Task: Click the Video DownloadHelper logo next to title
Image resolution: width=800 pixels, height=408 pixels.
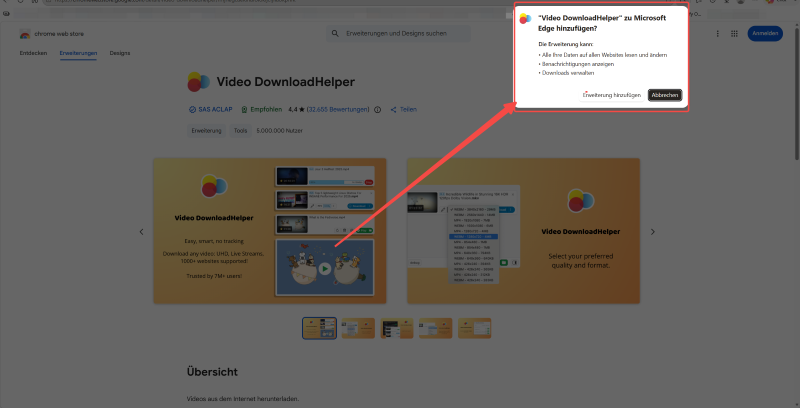Action: (198, 82)
